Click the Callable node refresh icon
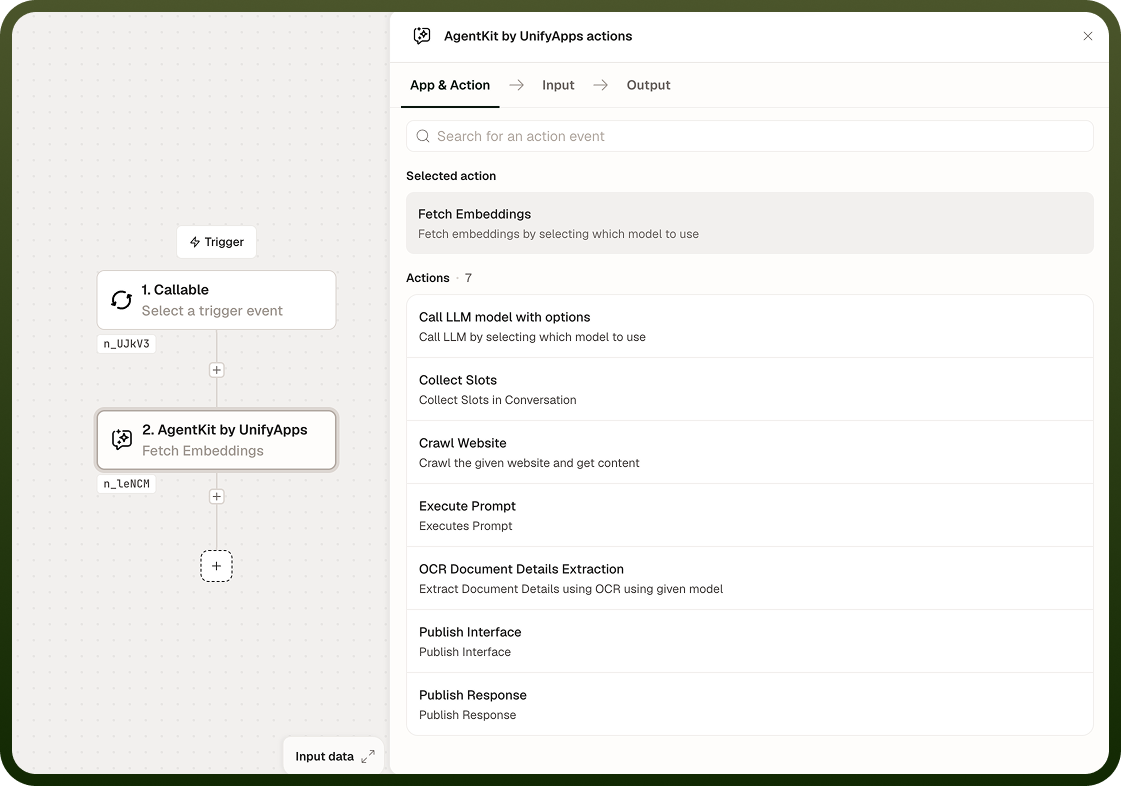 (122, 300)
